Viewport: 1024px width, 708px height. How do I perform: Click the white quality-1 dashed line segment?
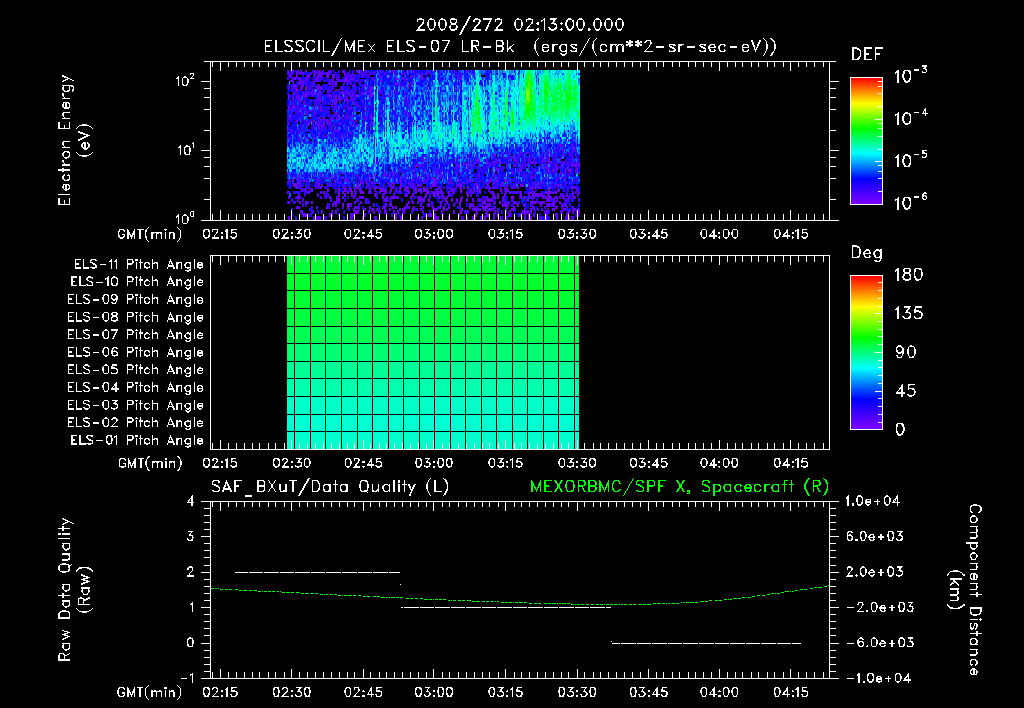(506, 607)
